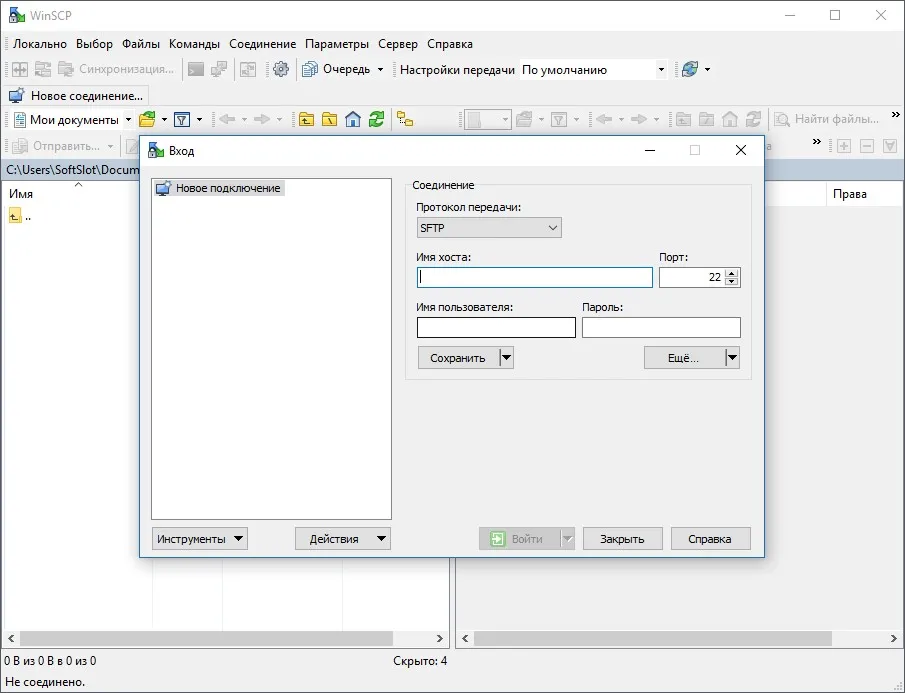Refresh the local panel with green arrows
This screenshot has width=905, height=693.
coord(376,119)
